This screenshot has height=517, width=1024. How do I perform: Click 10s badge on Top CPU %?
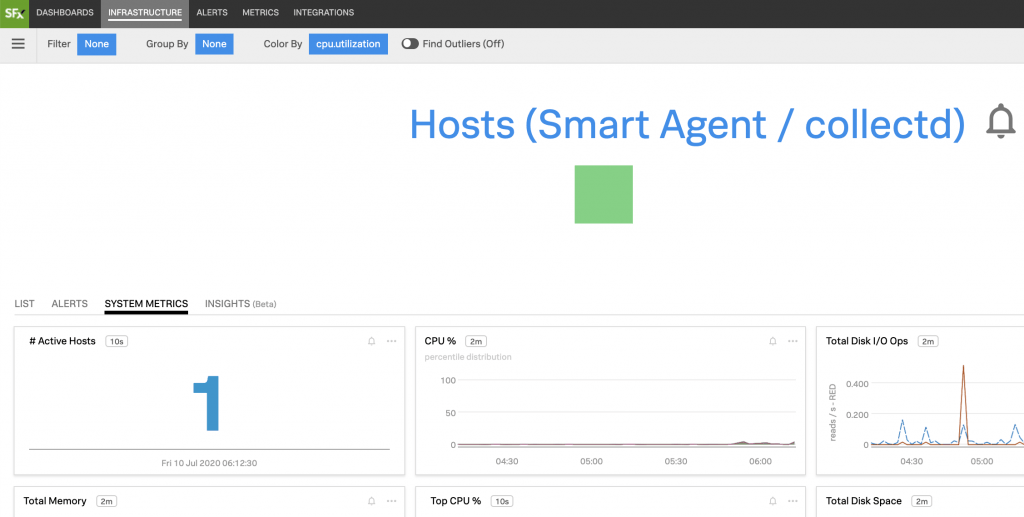(x=502, y=501)
